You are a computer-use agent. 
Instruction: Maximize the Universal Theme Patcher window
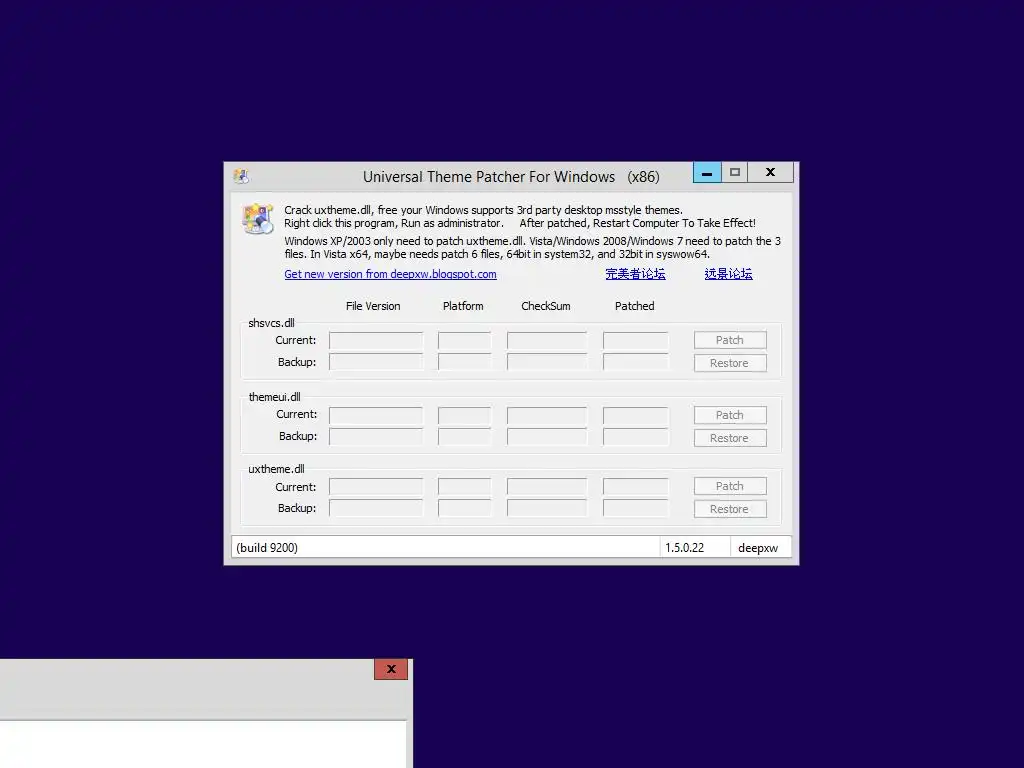coord(735,172)
